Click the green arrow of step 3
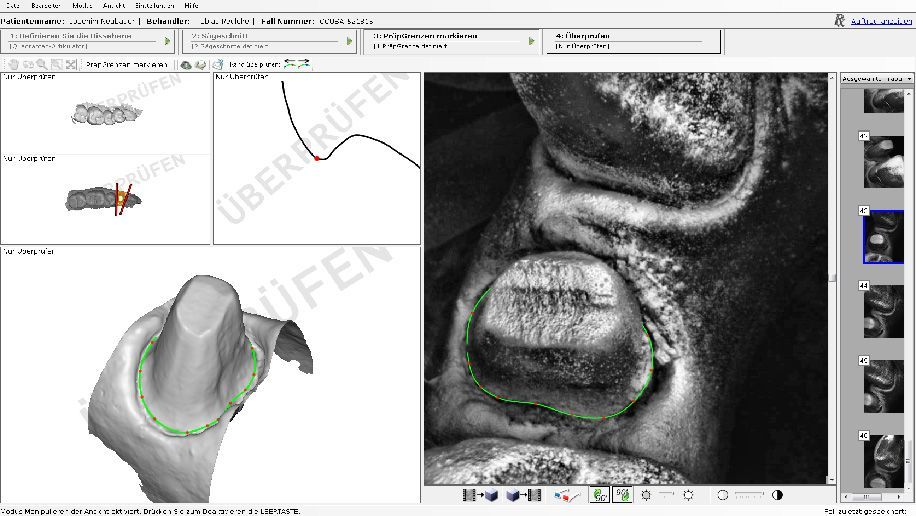The width and height of the screenshot is (916, 516). click(532, 41)
